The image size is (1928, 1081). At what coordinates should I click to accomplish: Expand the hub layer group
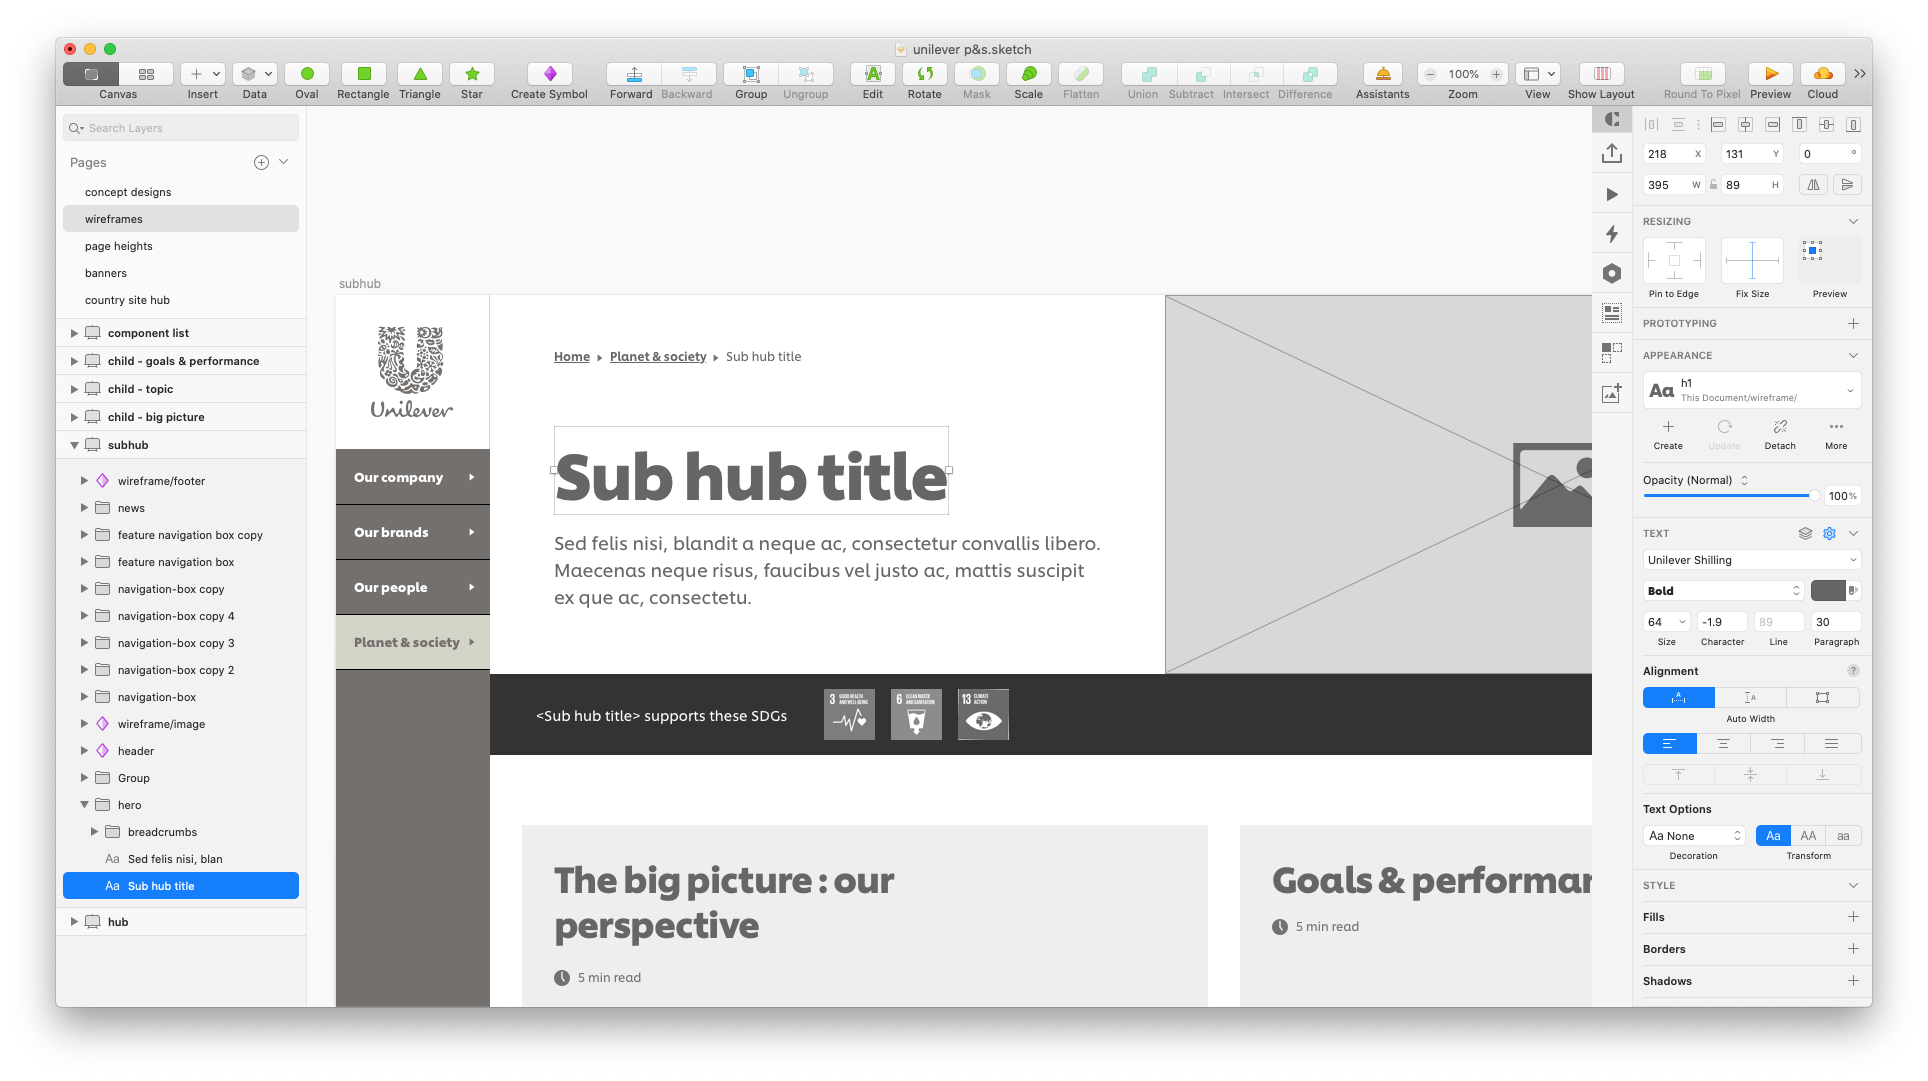coord(75,922)
